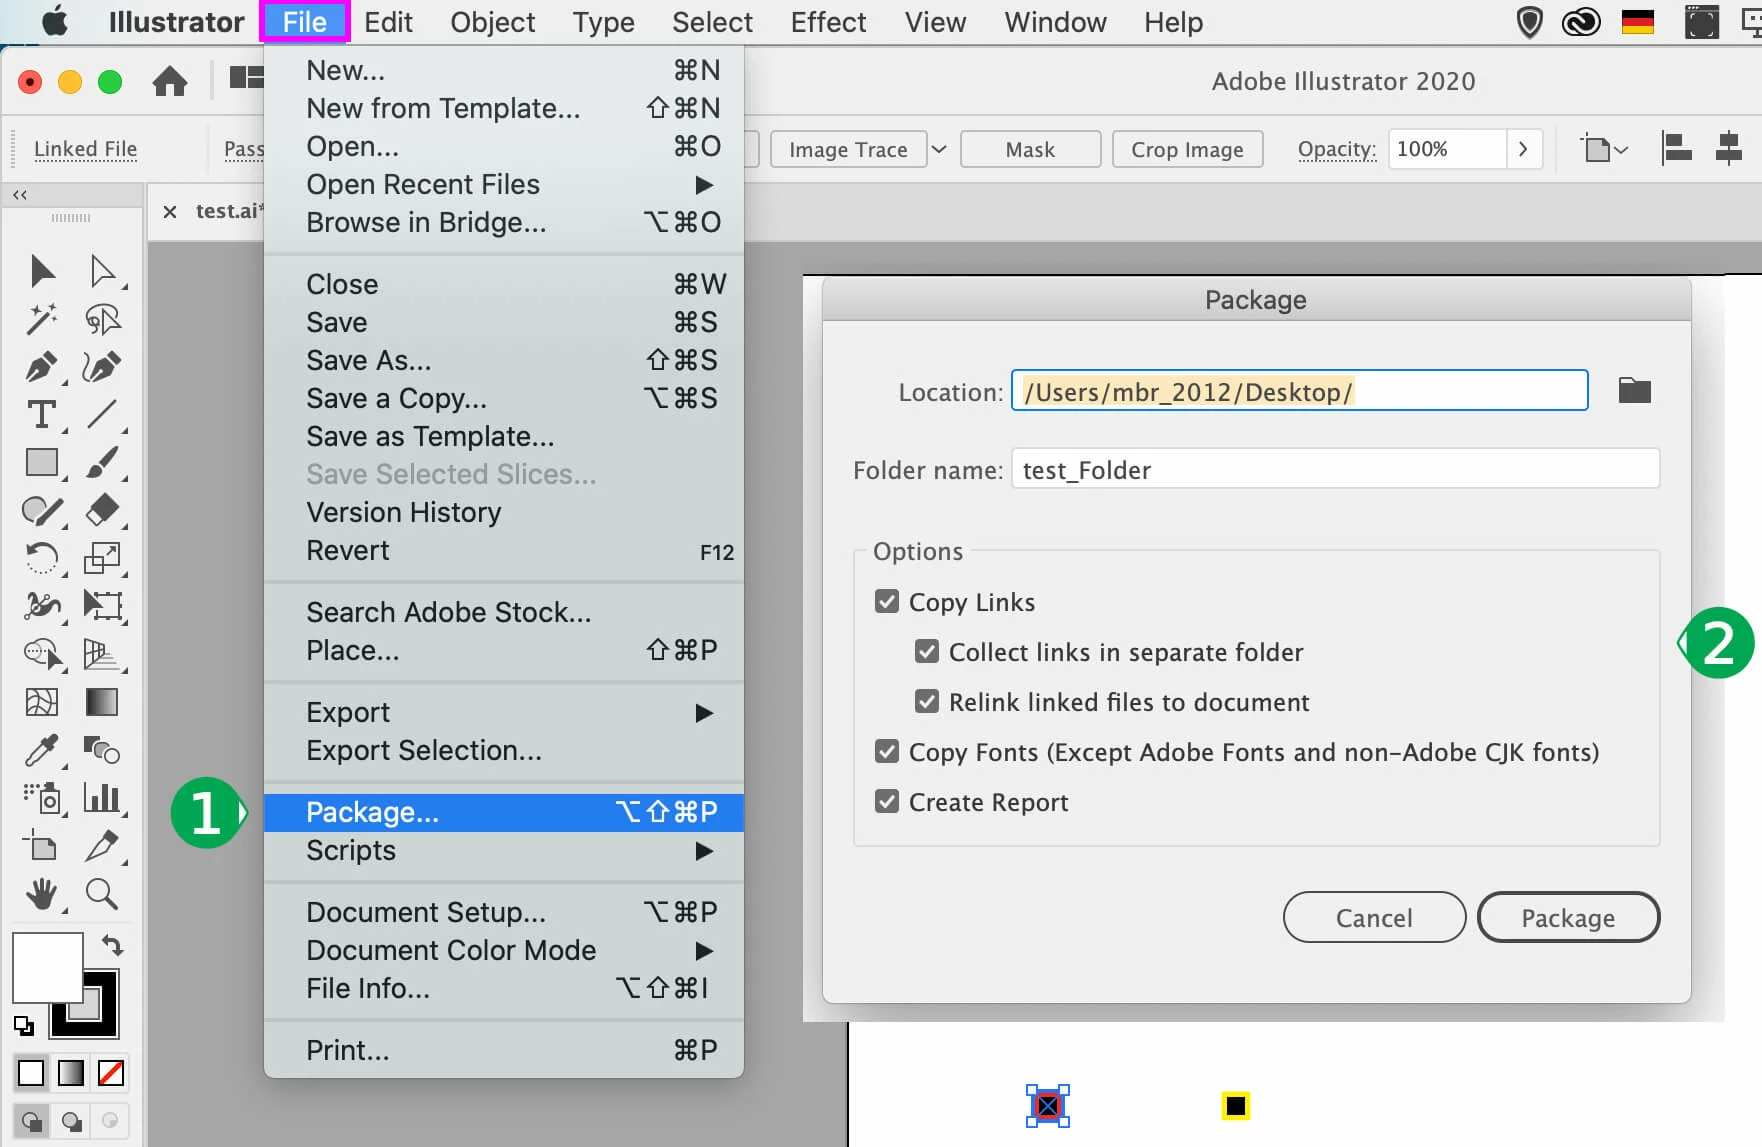Click the Home icon
The height and width of the screenshot is (1147, 1762).
click(170, 81)
